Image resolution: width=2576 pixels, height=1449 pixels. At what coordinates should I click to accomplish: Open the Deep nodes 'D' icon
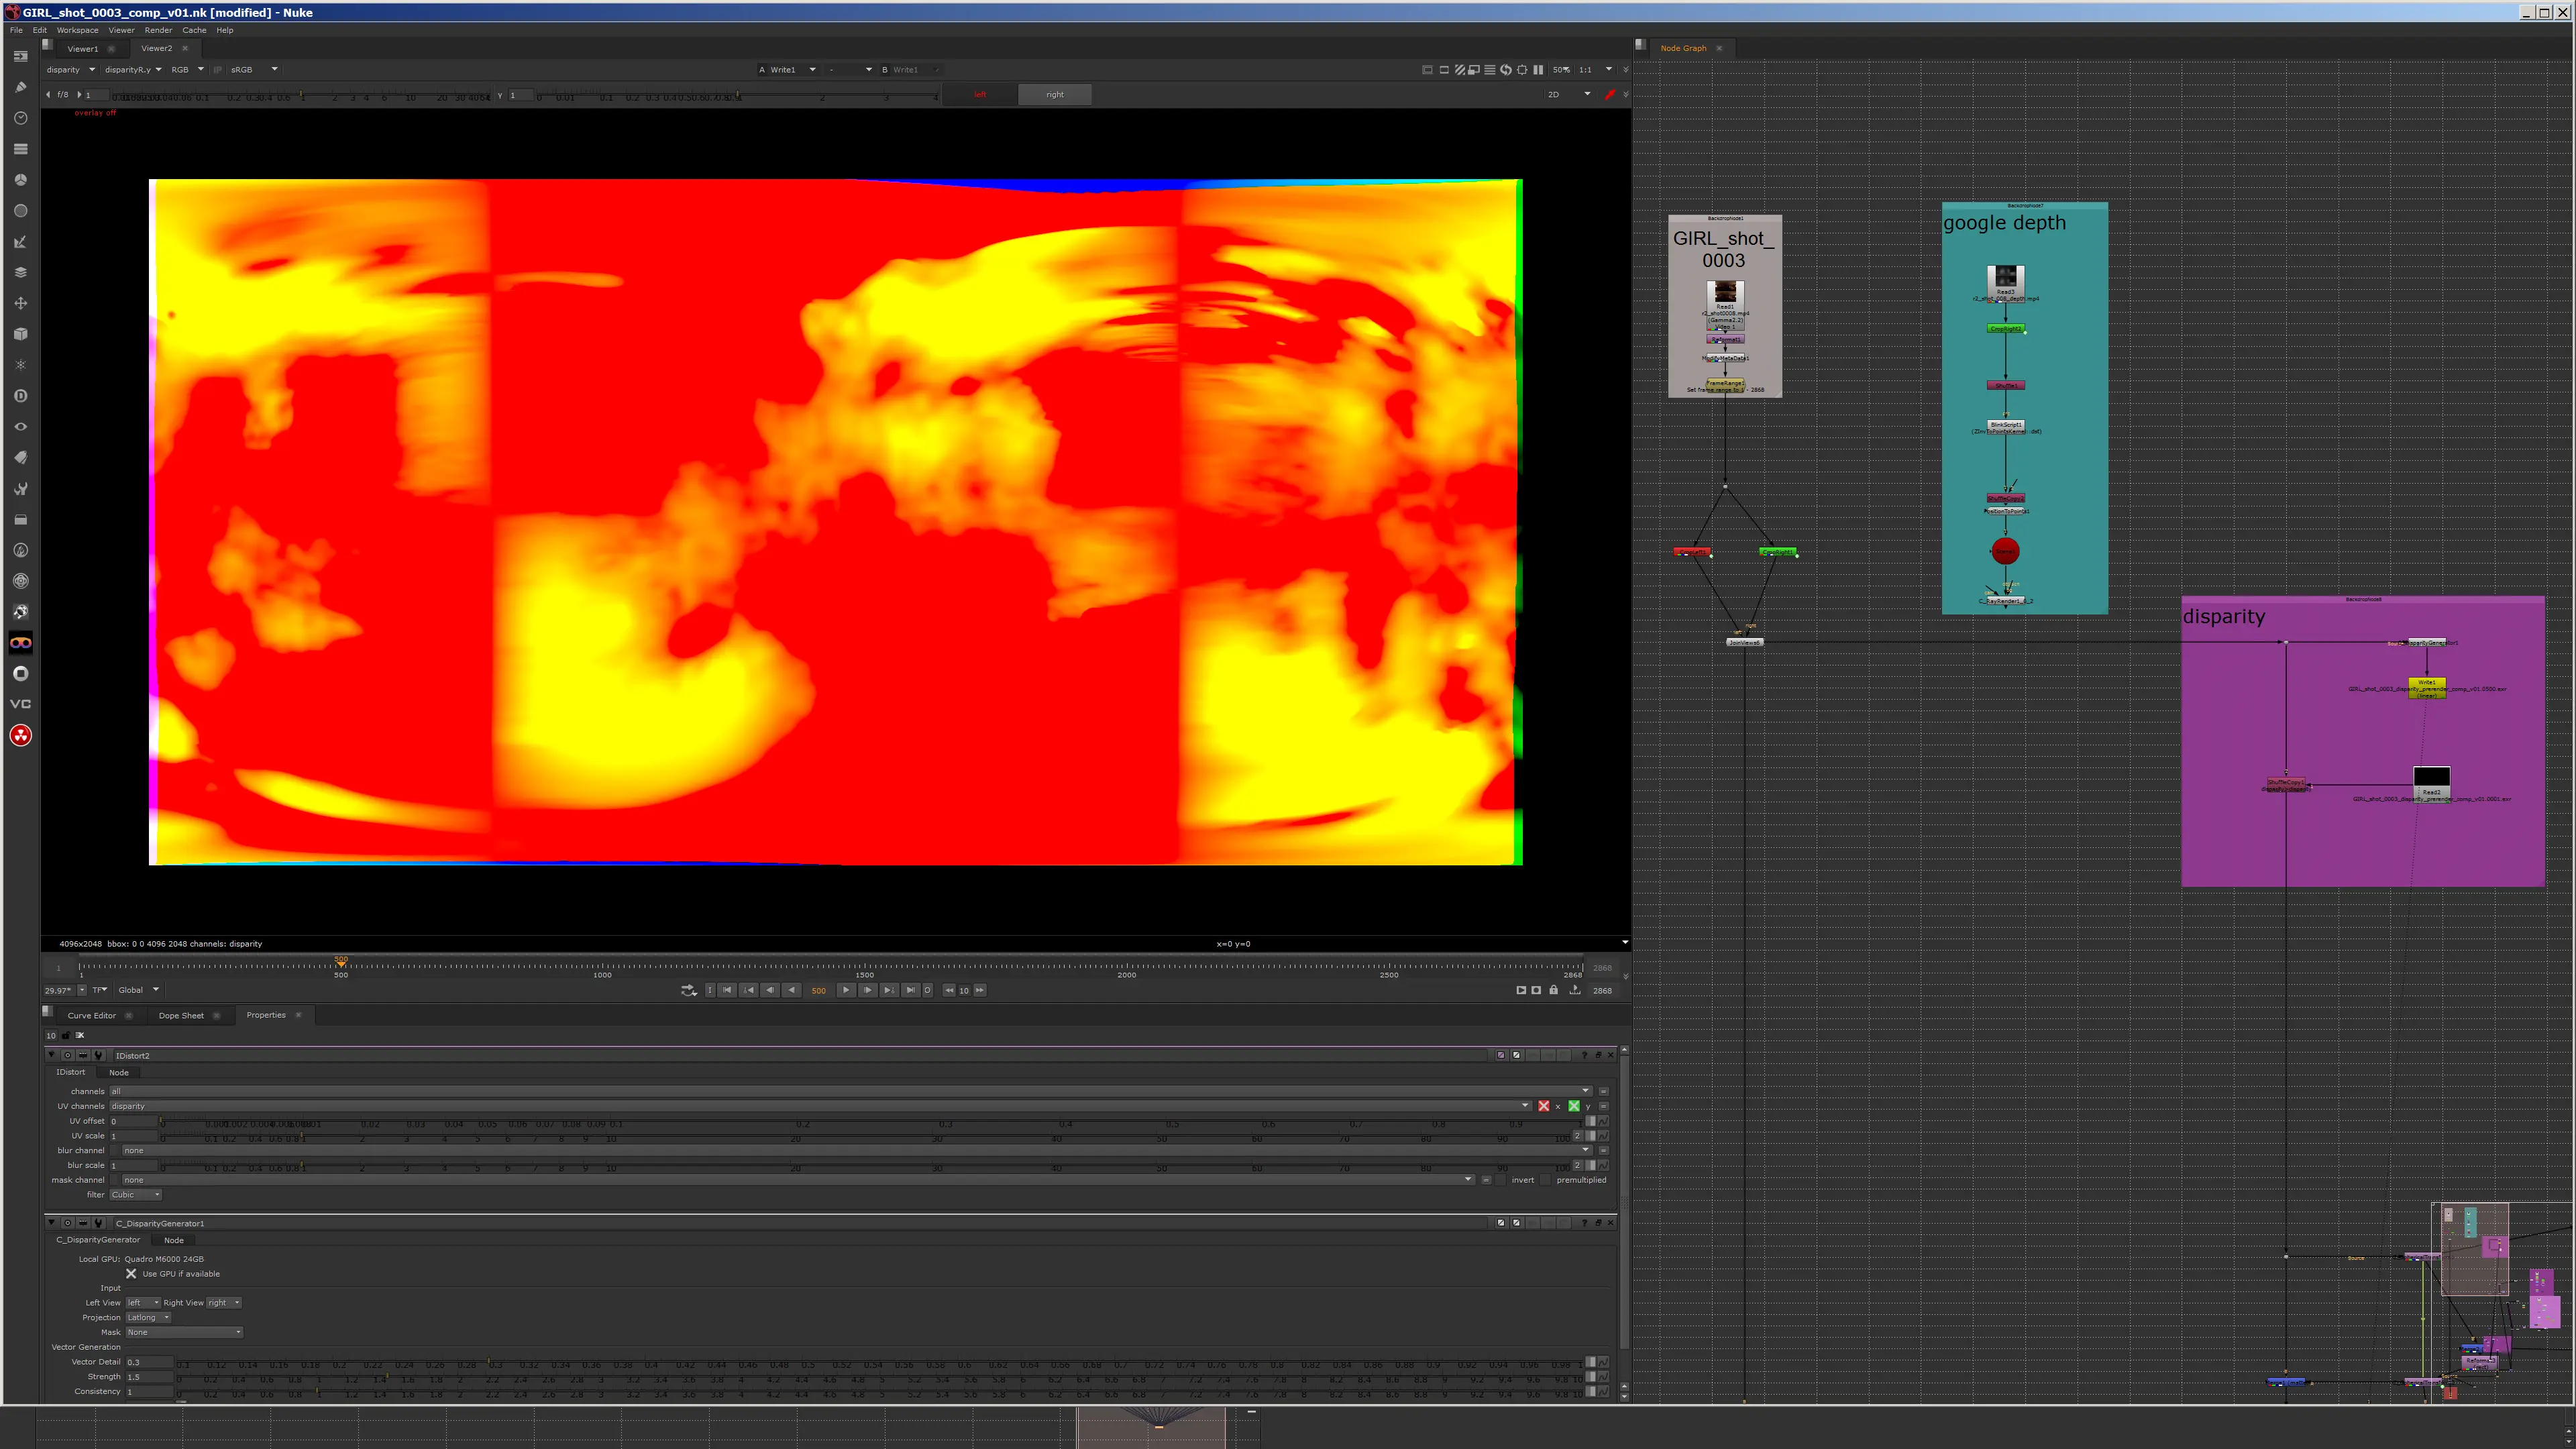click(20, 396)
